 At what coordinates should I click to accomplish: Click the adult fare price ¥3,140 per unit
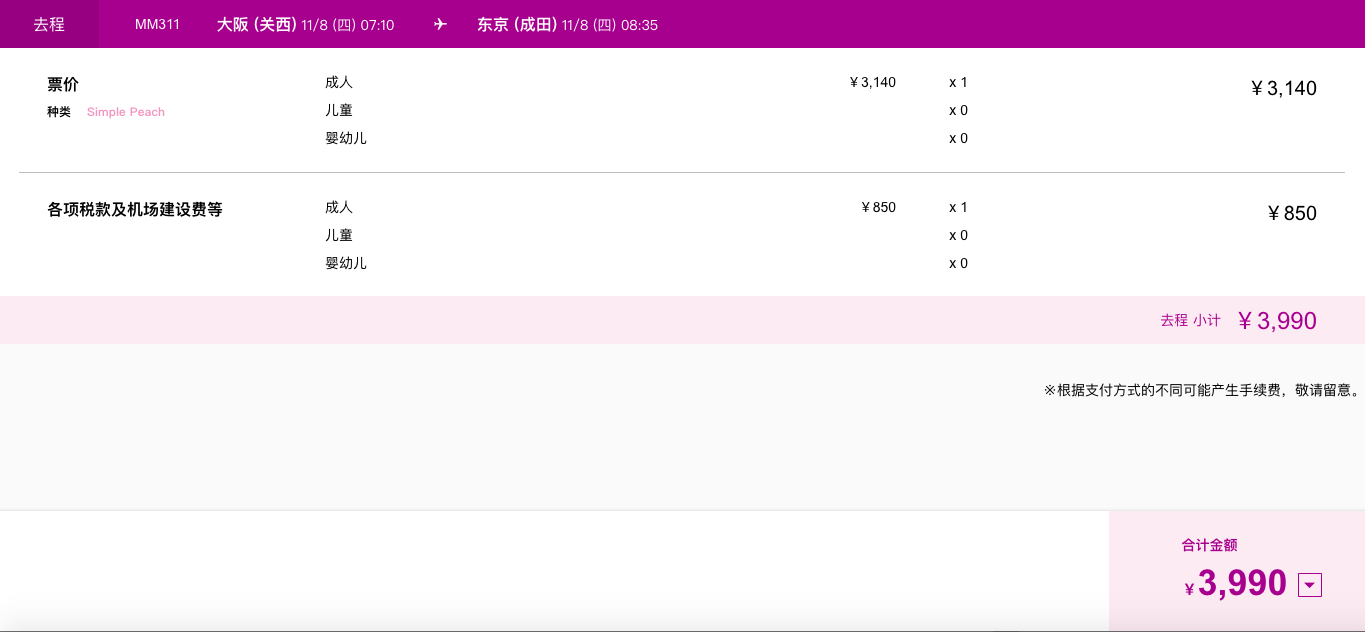click(872, 82)
